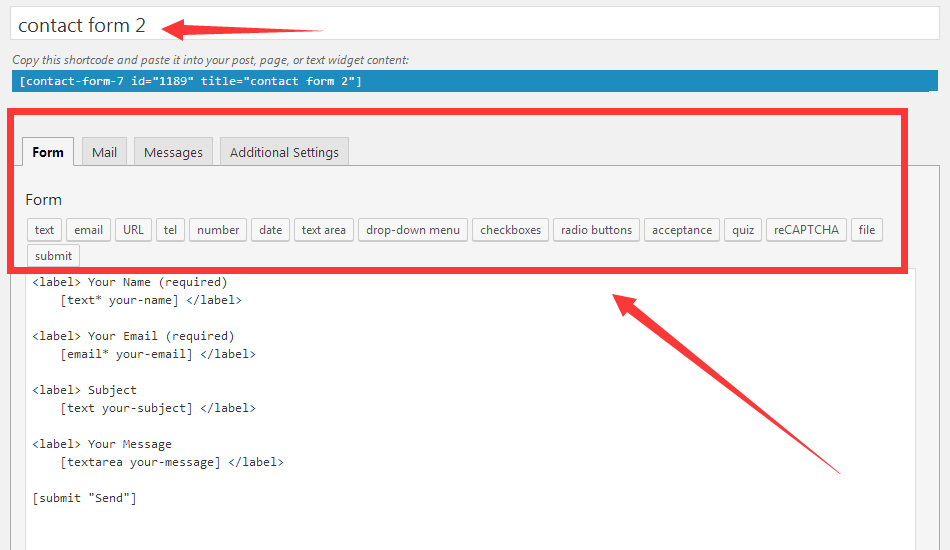
Task: Insert an acceptance tag
Action: pos(682,230)
